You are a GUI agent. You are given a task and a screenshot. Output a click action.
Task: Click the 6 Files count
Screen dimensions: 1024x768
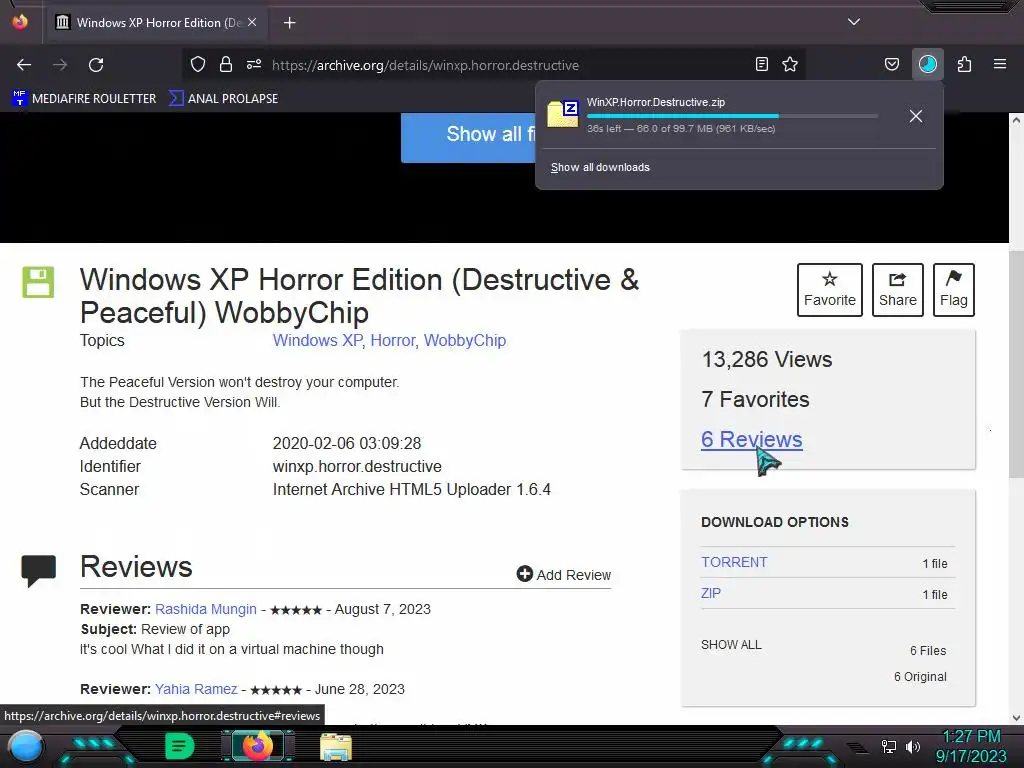tap(928, 650)
